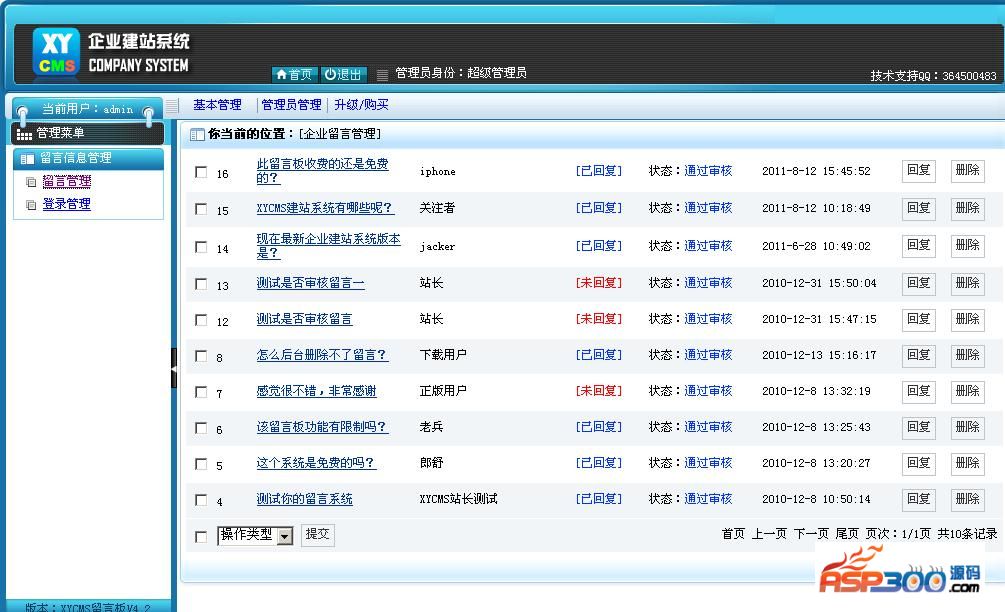Viewport: 1005px width, 612px height.
Task: Click the grid icon next to 管理菜单
Action: point(24,134)
